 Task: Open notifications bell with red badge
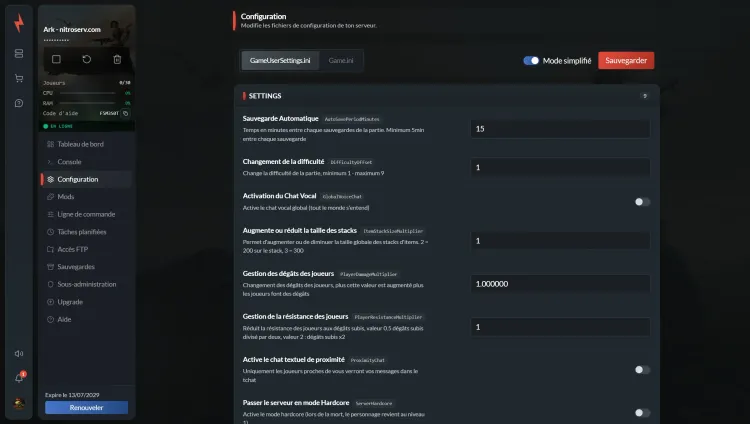pos(19,378)
